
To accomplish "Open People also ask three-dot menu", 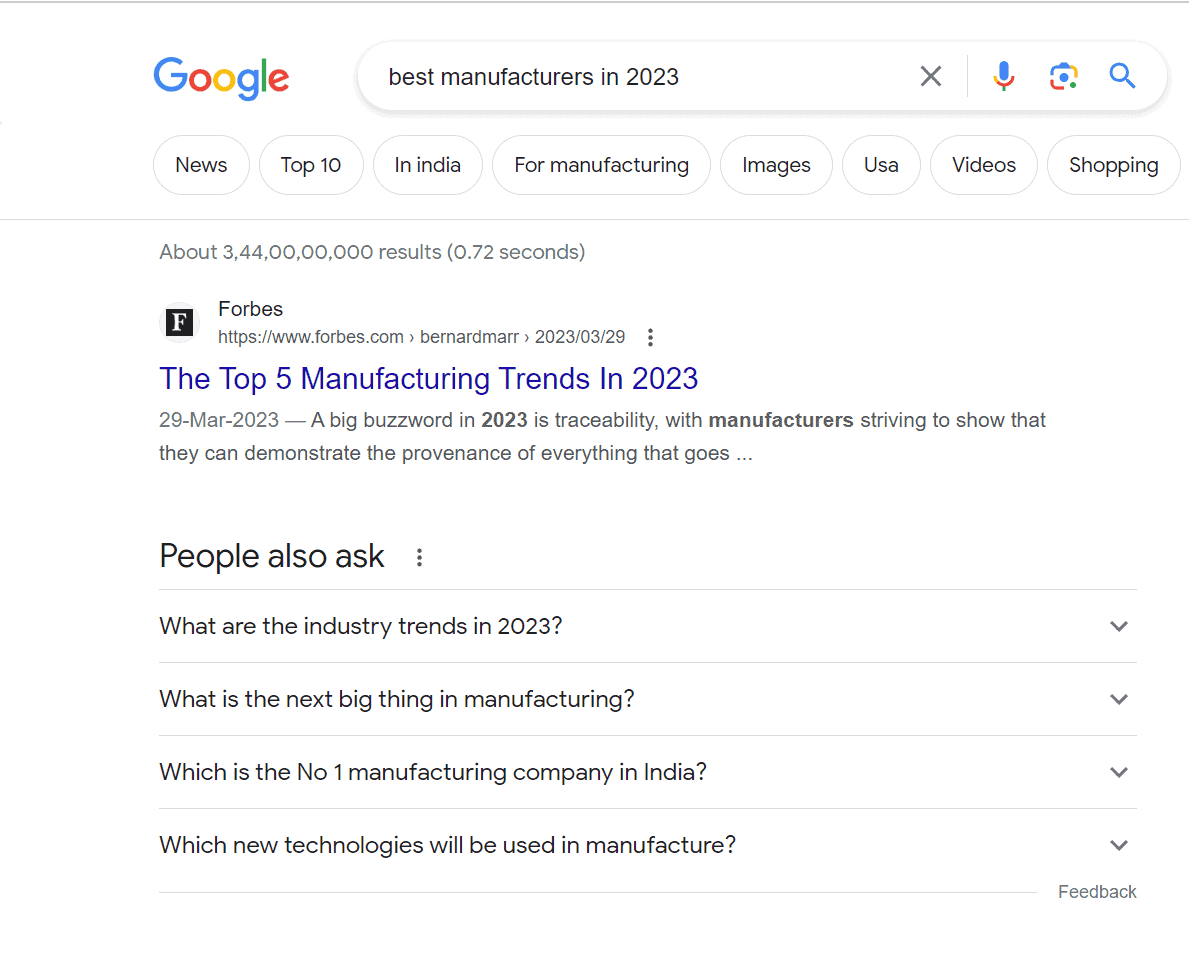I will click(419, 558).
